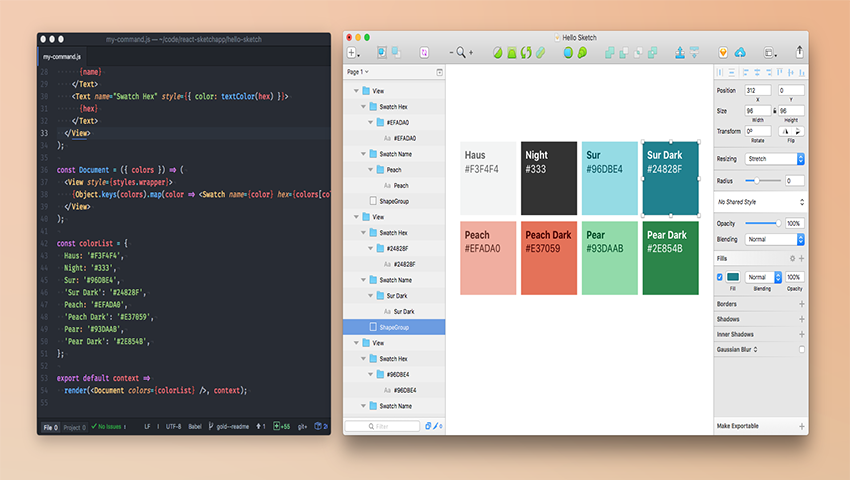Viewport: 850px width, 480px height.
Task: Select the my-command.js editor tab
Action: click(62, 58)
